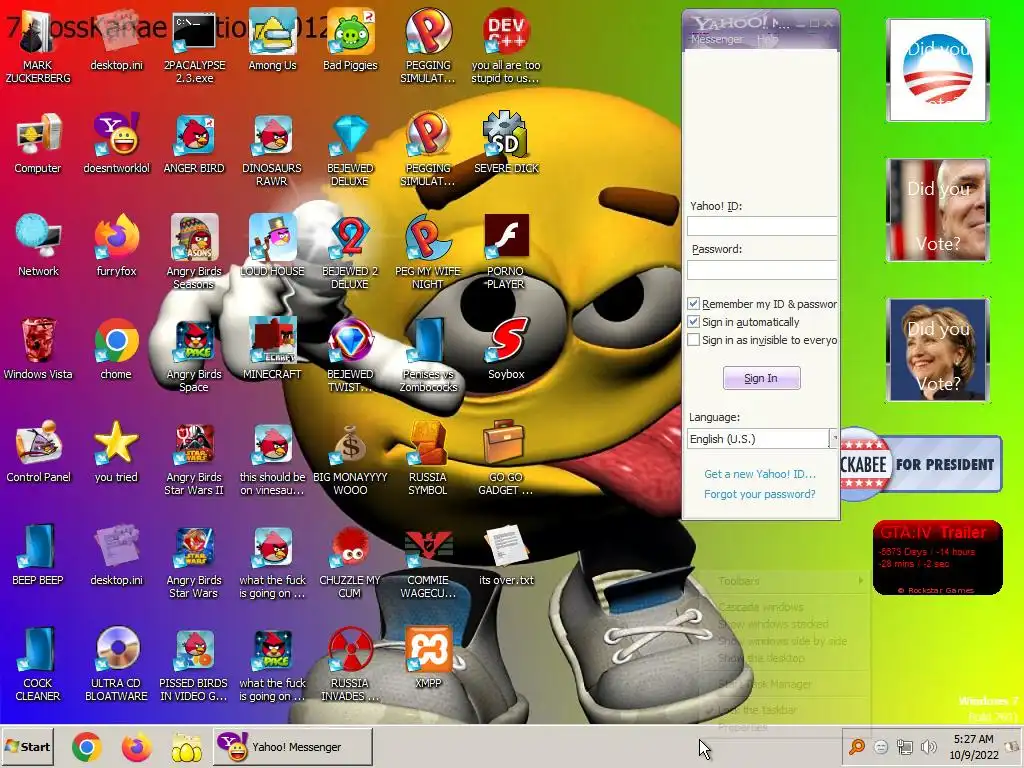Launch Firefox from the taskbar
The image size is (1024, 768).
[x=136, y=746]
